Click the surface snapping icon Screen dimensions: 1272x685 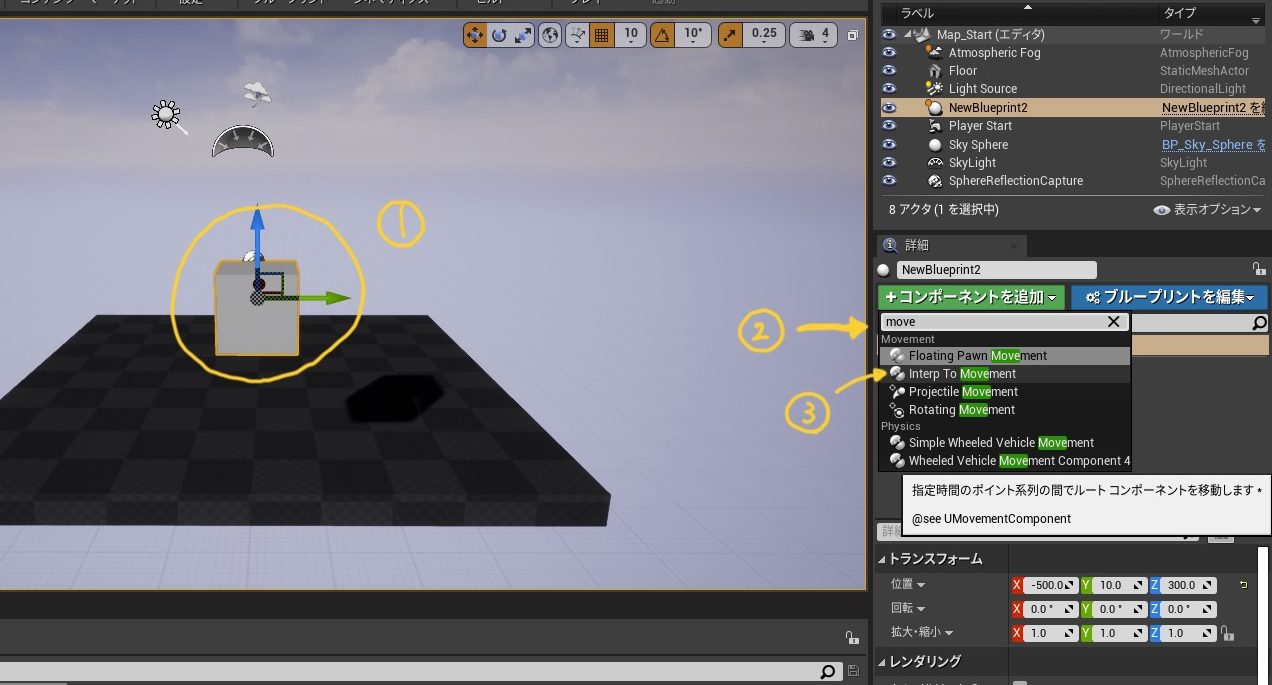point(578,35)
